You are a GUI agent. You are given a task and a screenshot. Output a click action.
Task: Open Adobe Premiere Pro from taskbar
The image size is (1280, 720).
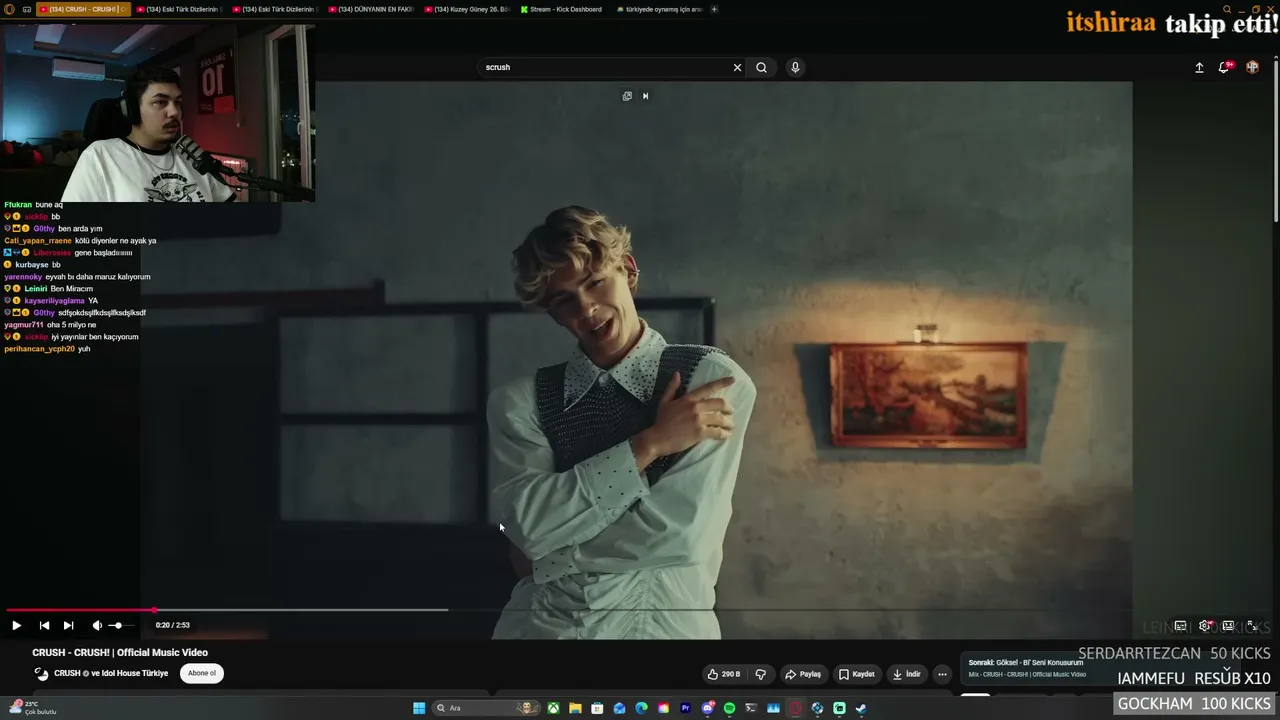point(685,708)
